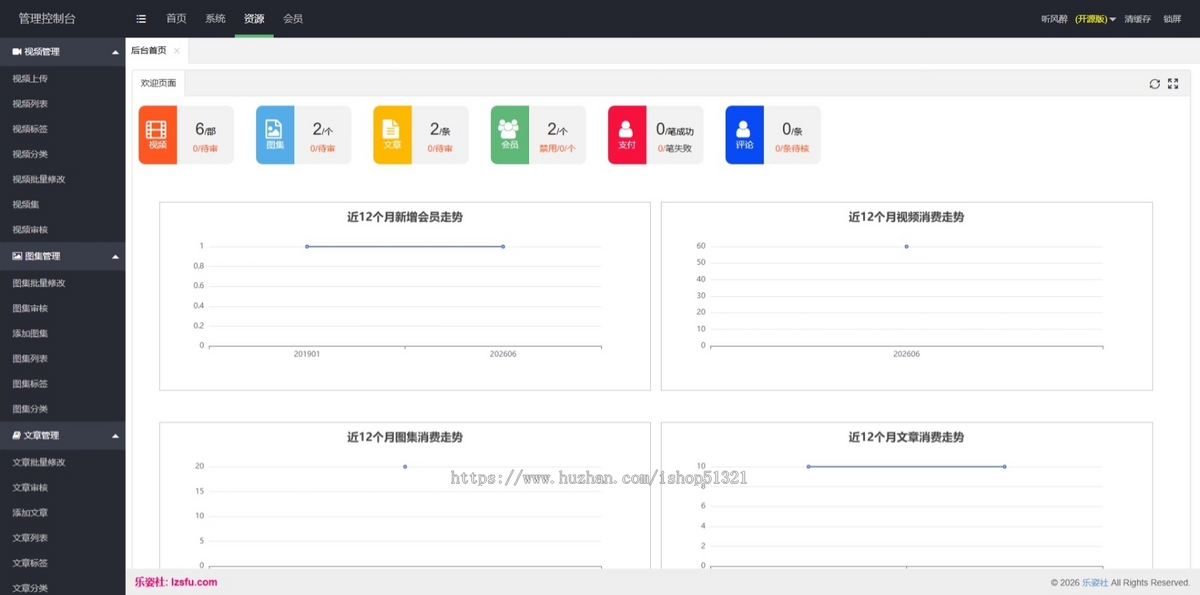Click the 近12个月图集消费走势 chart title
The height and width of the screenshot is (595, 1200).
[405, 437]
